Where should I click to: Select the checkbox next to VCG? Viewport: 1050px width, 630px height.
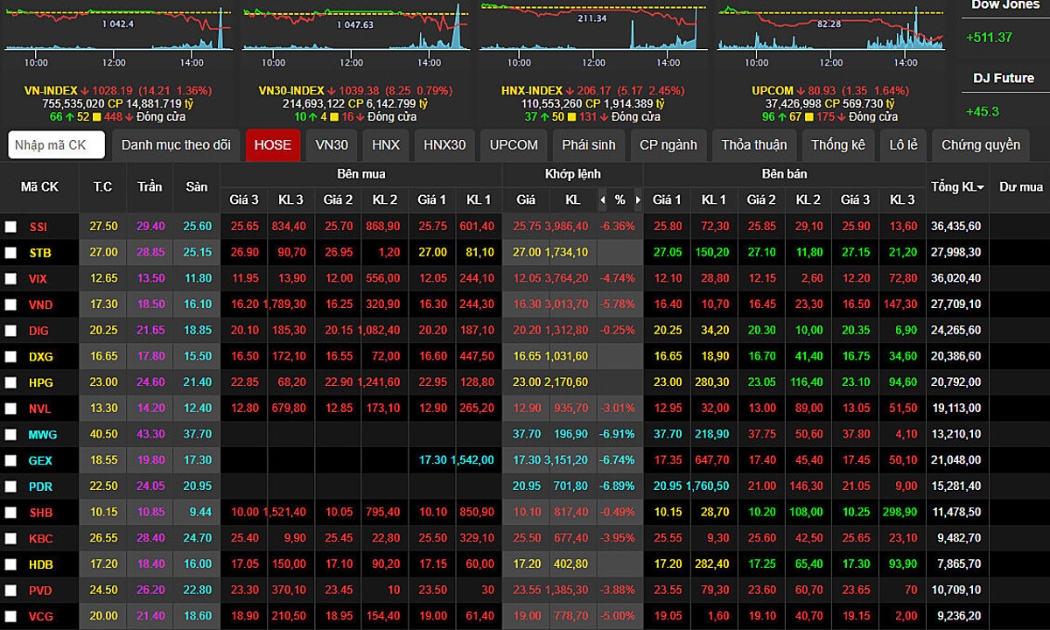pos(11,617)
